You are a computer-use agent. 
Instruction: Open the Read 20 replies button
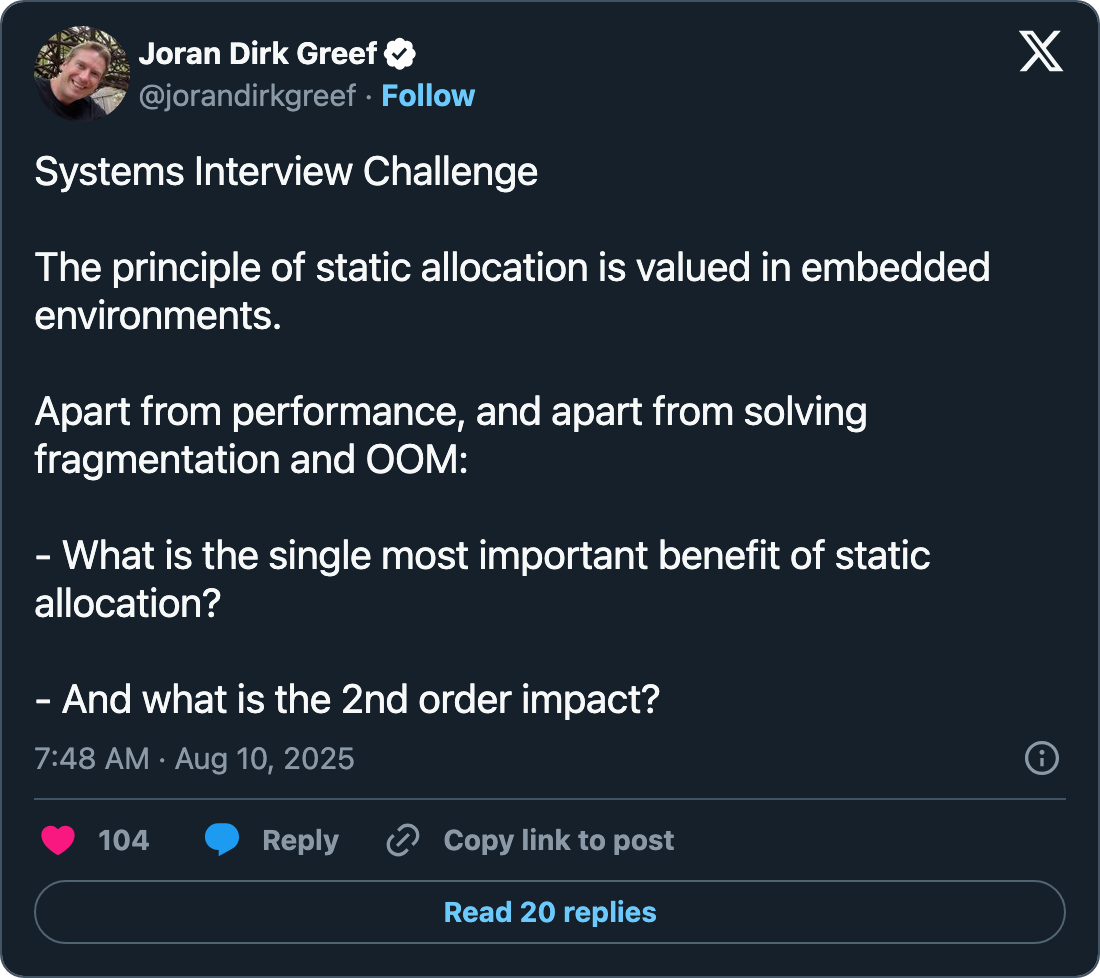tap(550, 912)
